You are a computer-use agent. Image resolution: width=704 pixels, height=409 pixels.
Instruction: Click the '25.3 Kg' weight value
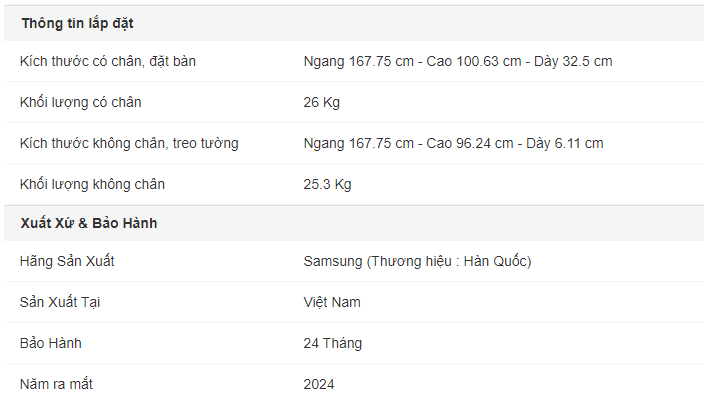point(327,185)
